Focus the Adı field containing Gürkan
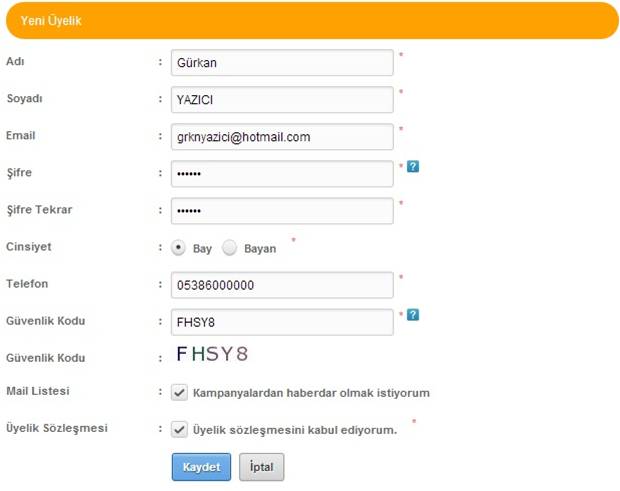 282,62
